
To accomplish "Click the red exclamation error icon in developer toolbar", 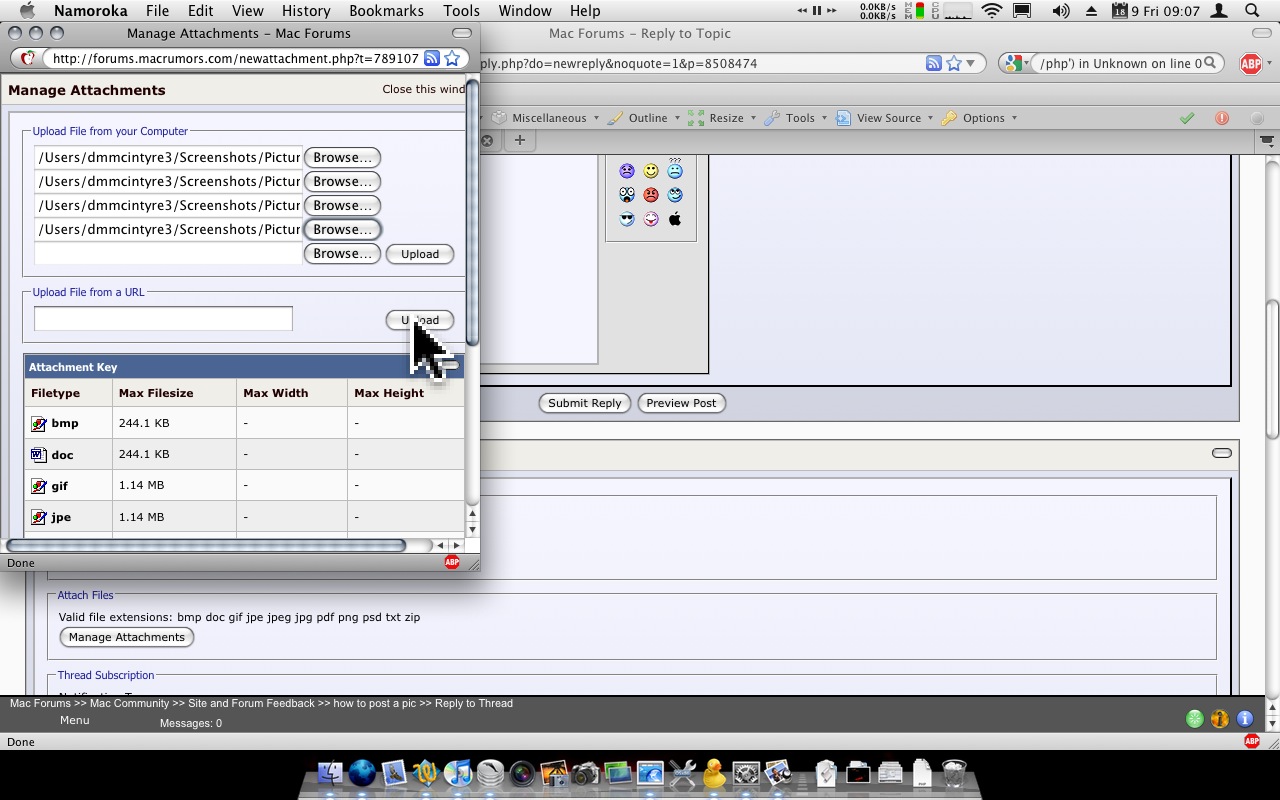I will [x=1222, y=118].
